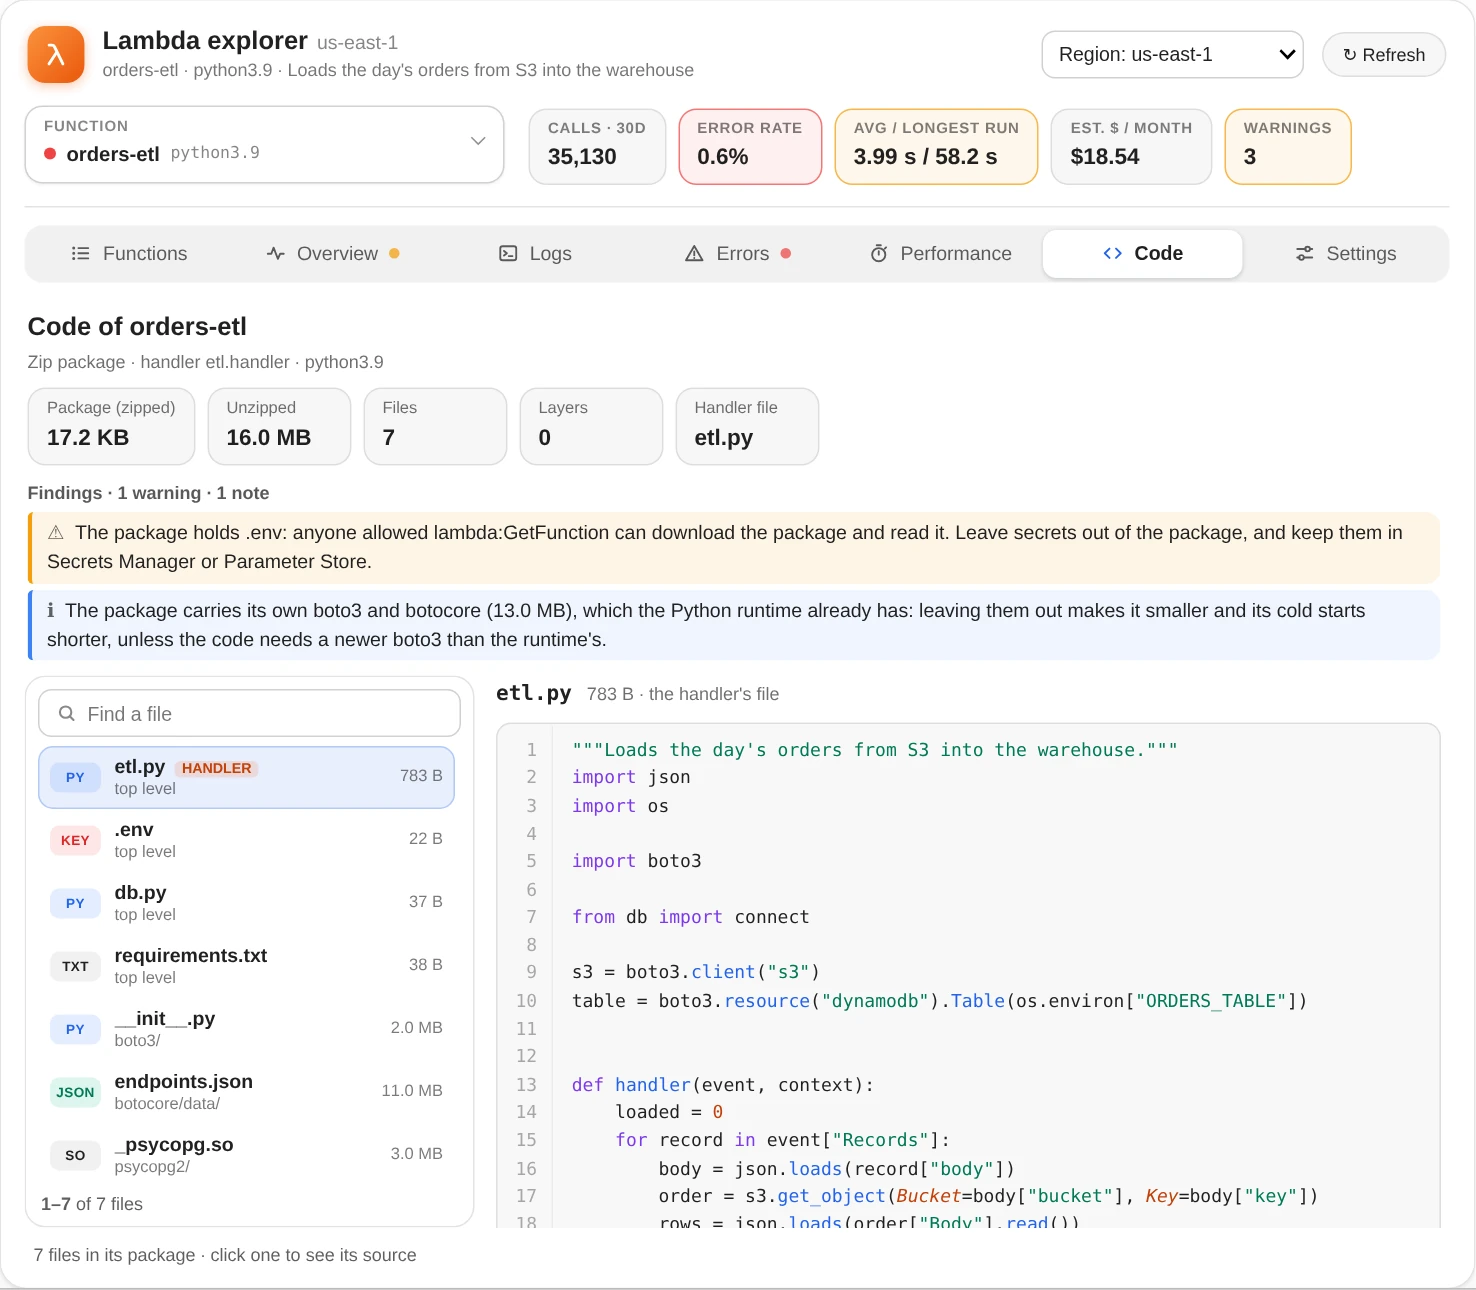
Task: Click the Functions list icon in tabs
Action: [x=81, y=254]
